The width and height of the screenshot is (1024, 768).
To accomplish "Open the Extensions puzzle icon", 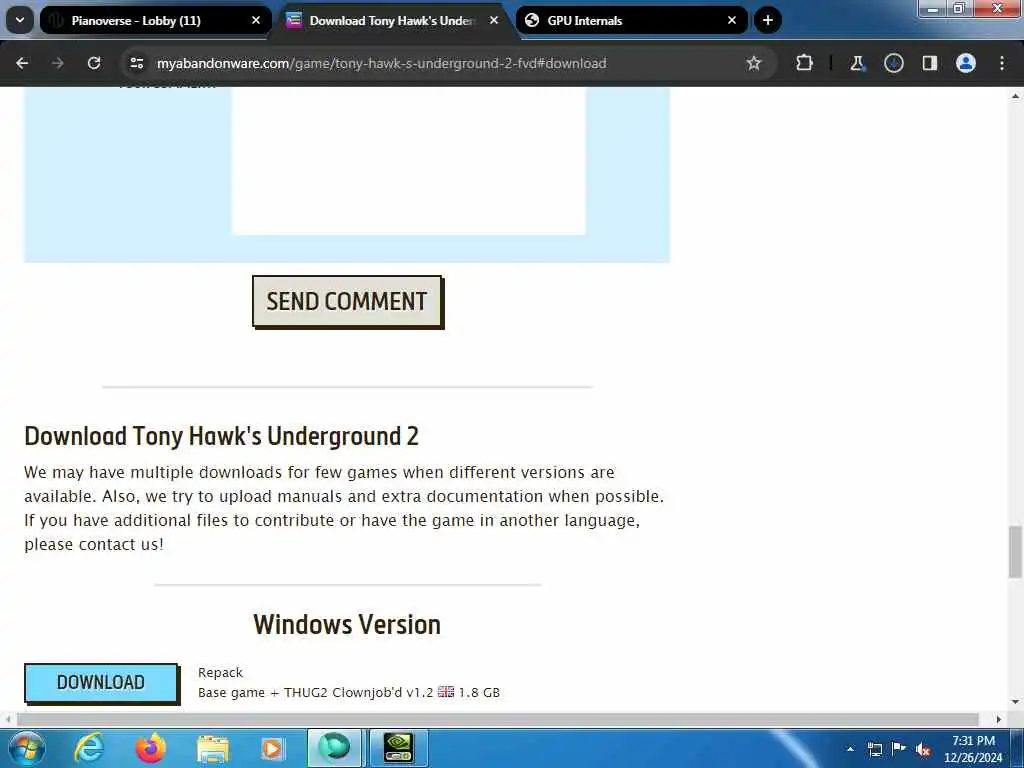I will (805, 63).
